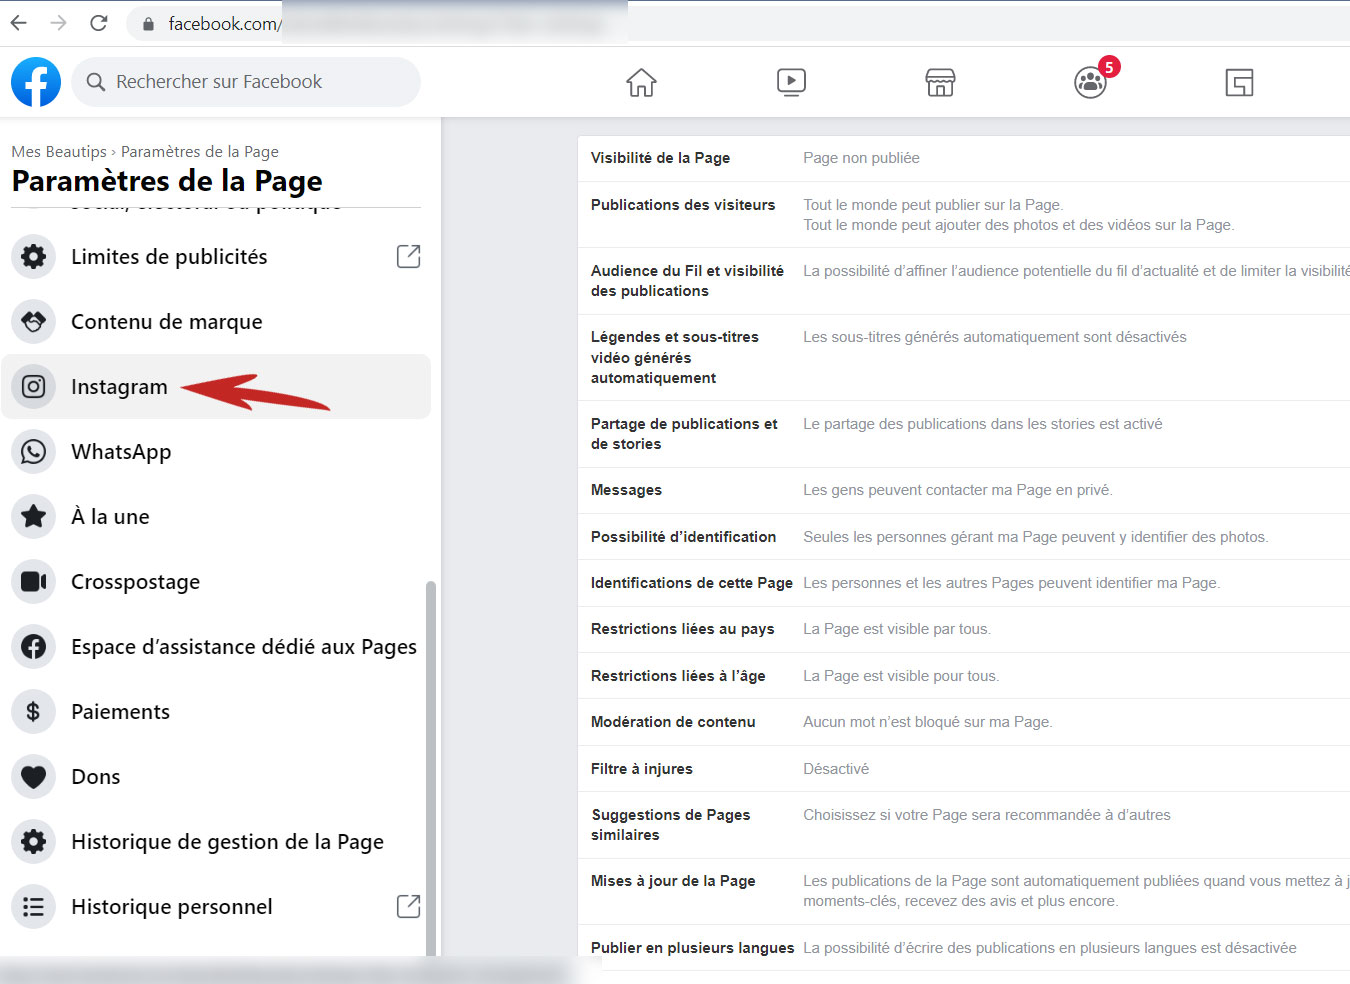
Task: Open the Marketplace icon
Action: [940, 82]
